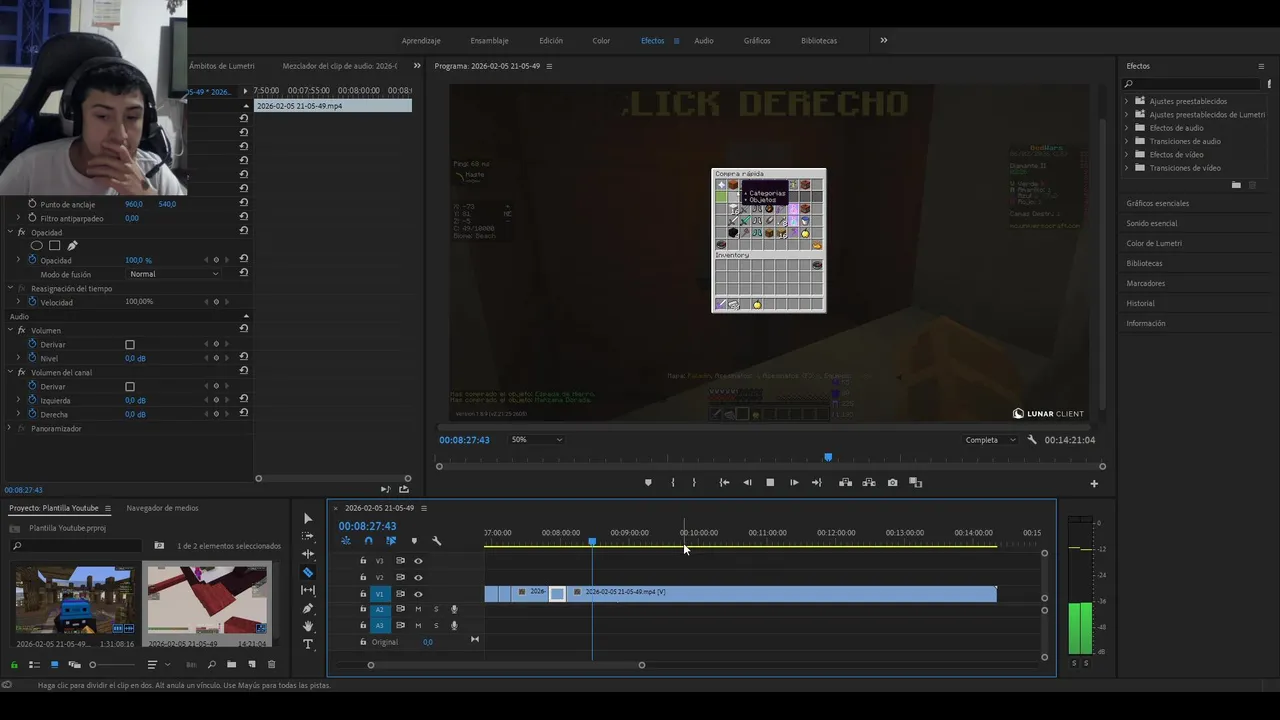Expand Ajustes preestablecidos folder
The width and height of the screenshot is (1280, 720).
1127,101
